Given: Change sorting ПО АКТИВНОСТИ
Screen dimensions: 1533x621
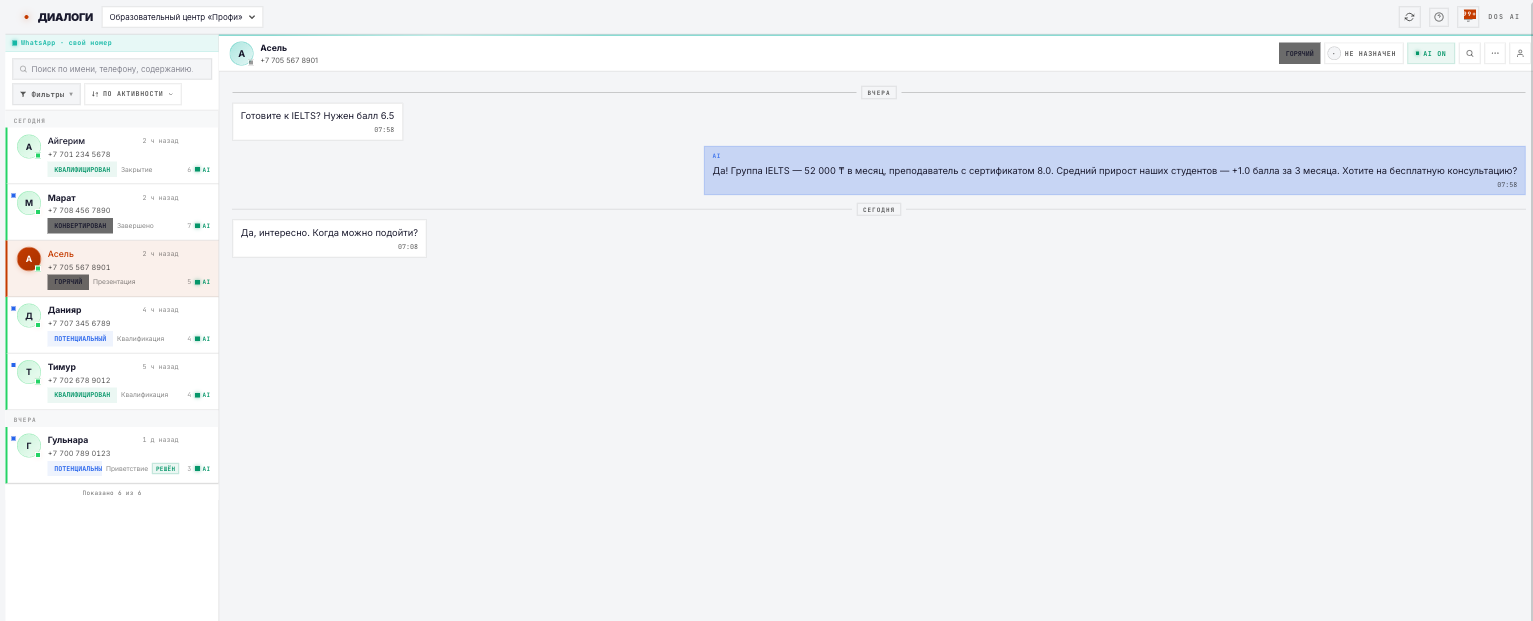Looking at the screenshot, I should point(133,94).
